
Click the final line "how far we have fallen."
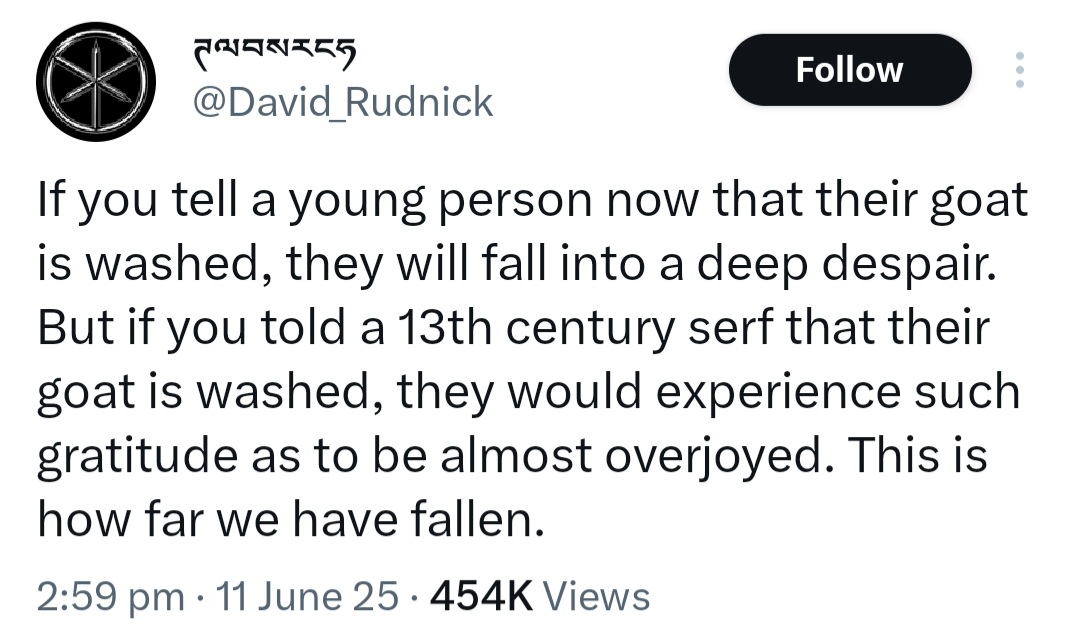(x=291, y=519)
